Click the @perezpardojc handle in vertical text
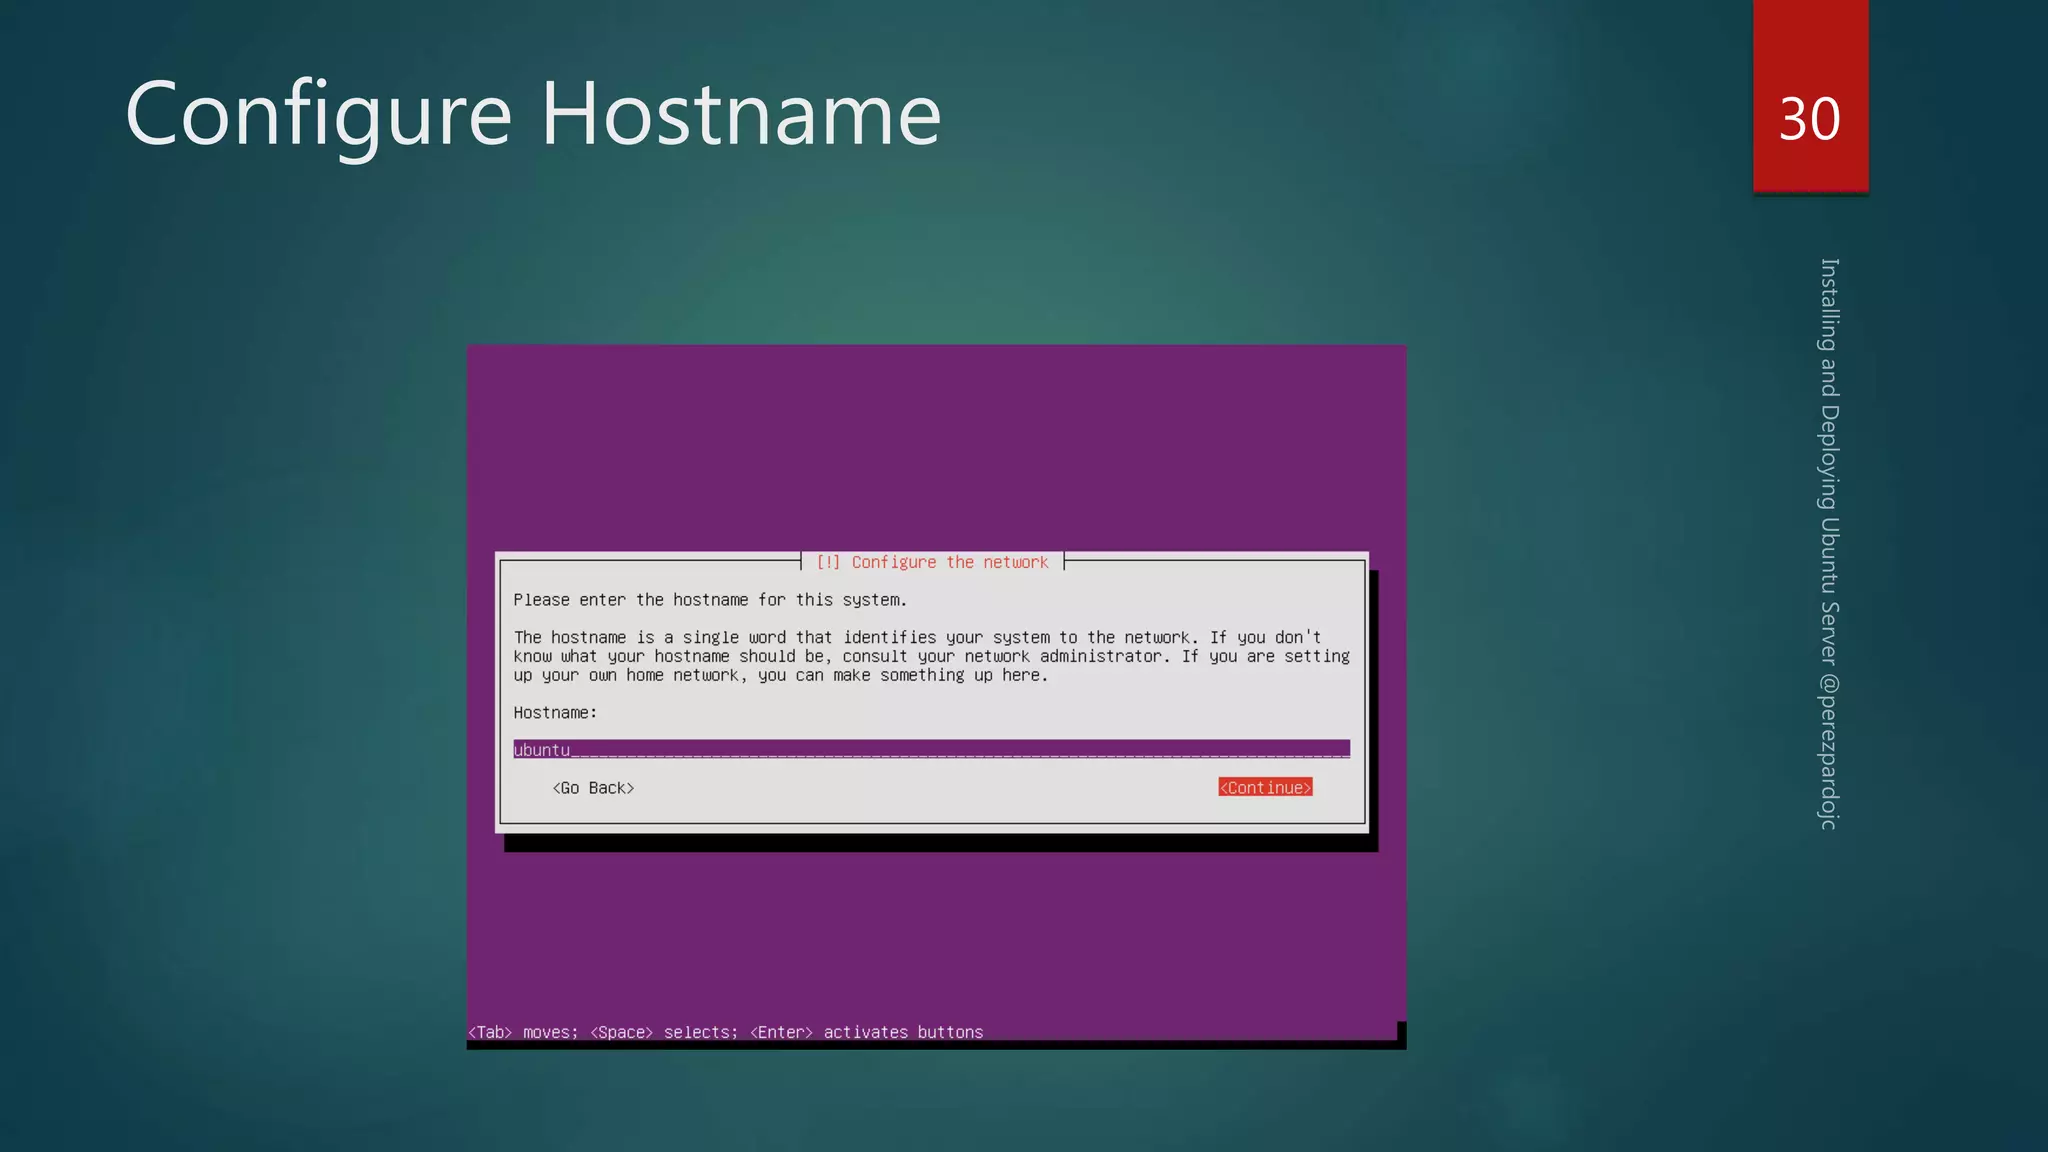This screenshot has height=1152, width=2048. click(x=1829, y=752)
